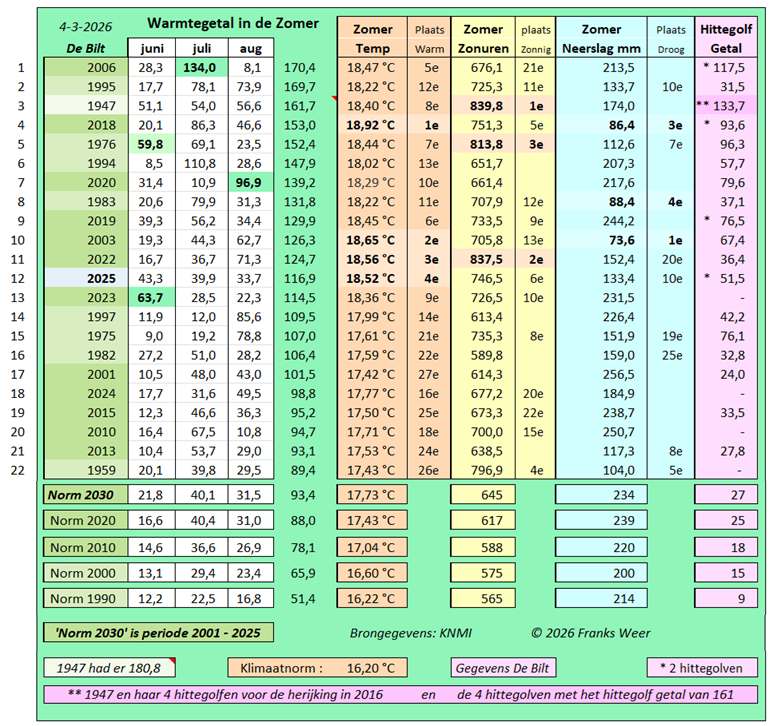Select the '* 2 hittegolven' legend box
Image resolution: width=778 pixels, height=726 pixels.
(701, 668)
